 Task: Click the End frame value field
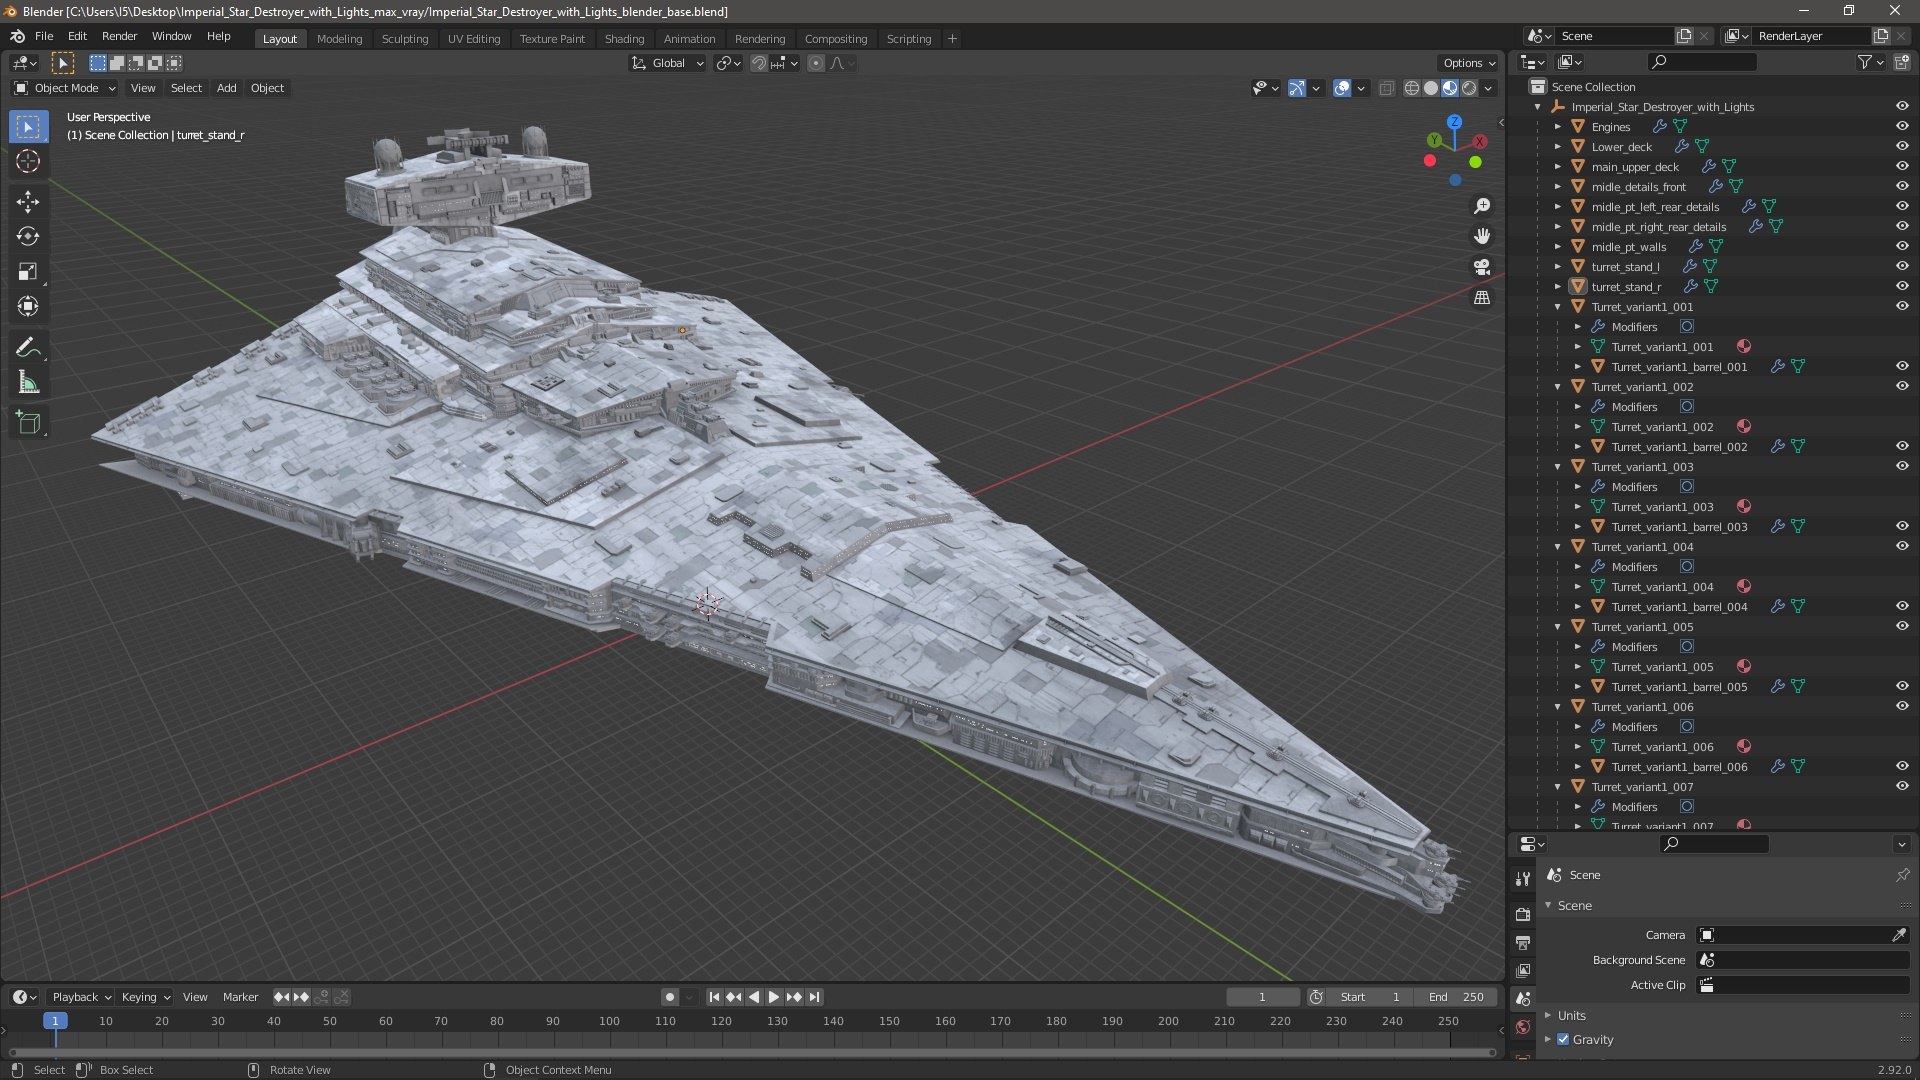[x=1456, y=997]
